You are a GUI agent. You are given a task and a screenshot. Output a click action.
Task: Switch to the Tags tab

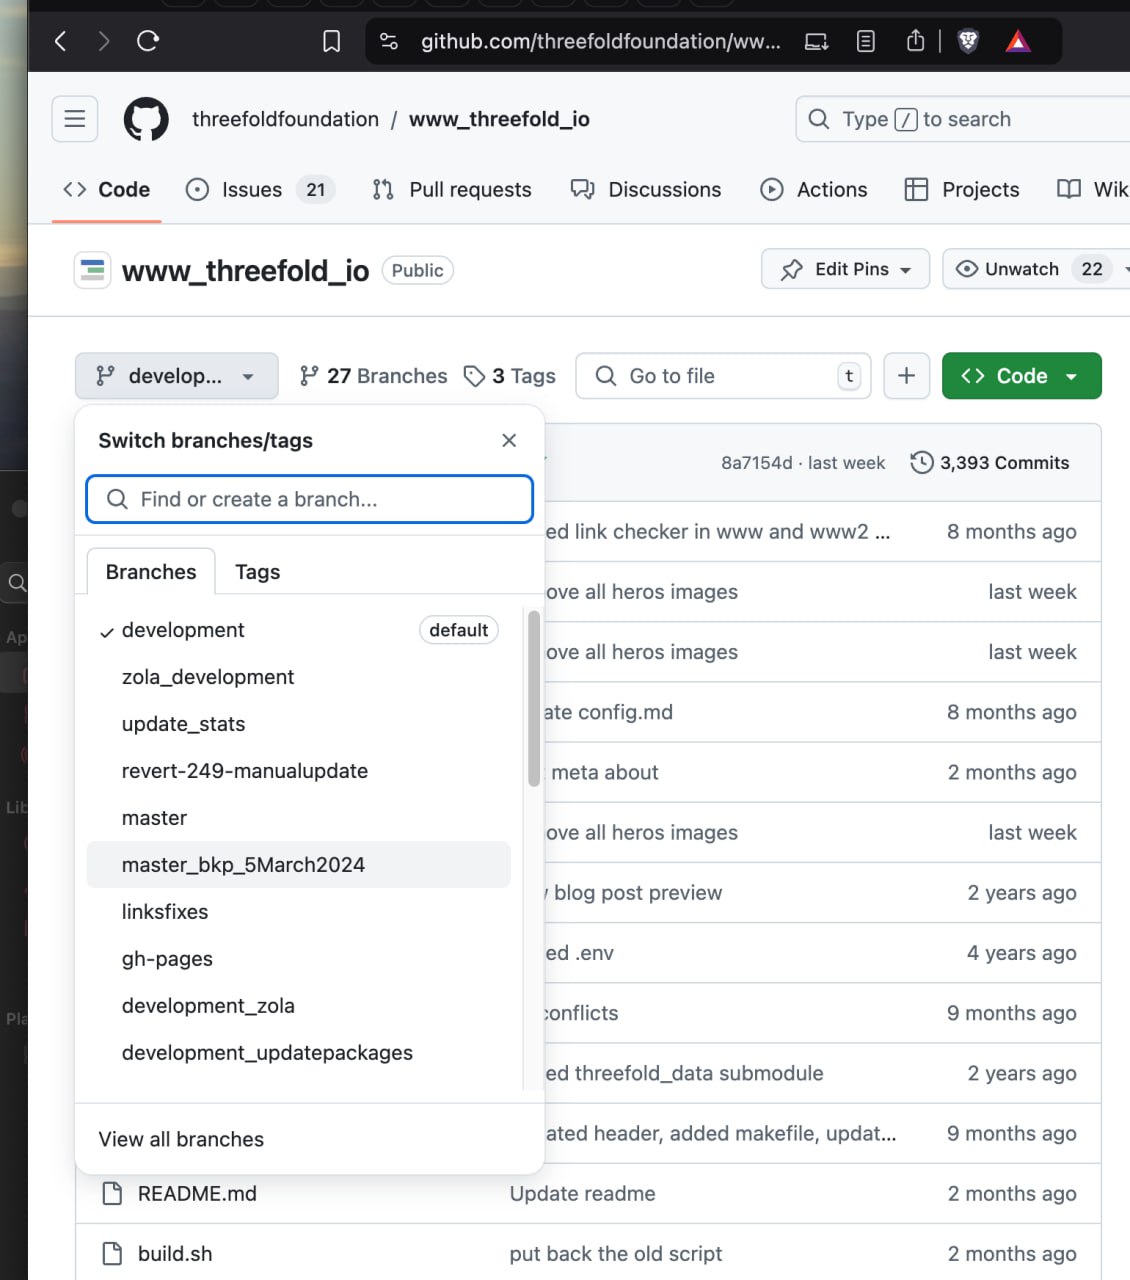pyautogui.click(x=257, y=572)
